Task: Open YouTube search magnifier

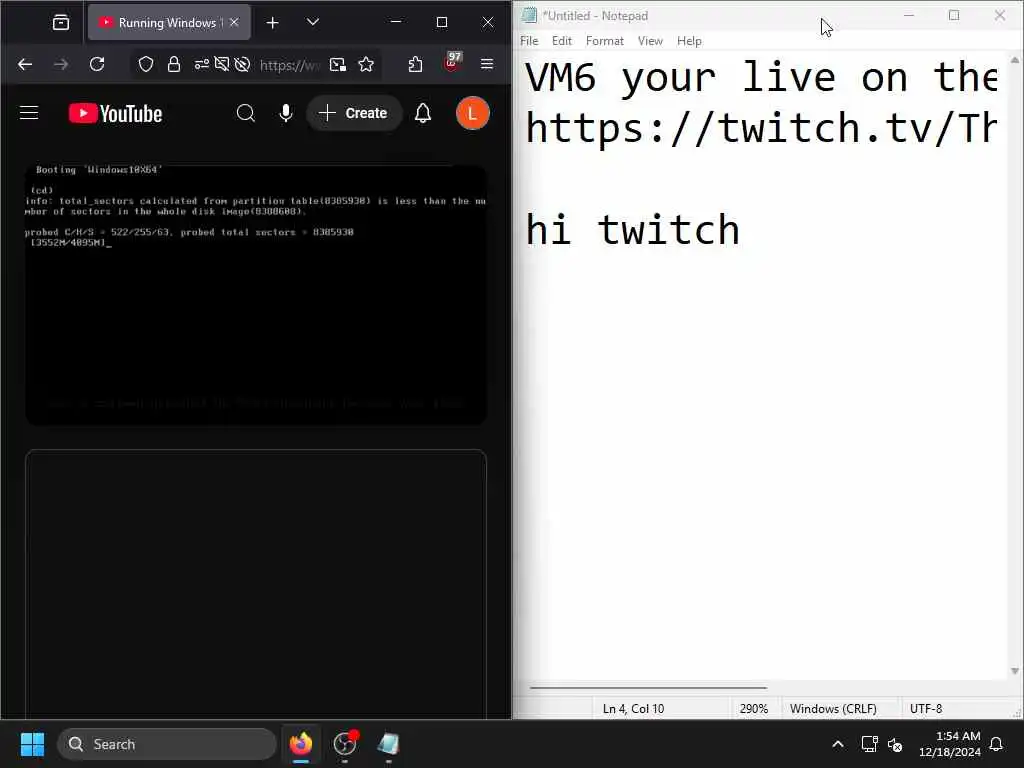Action: pos(246,113)
